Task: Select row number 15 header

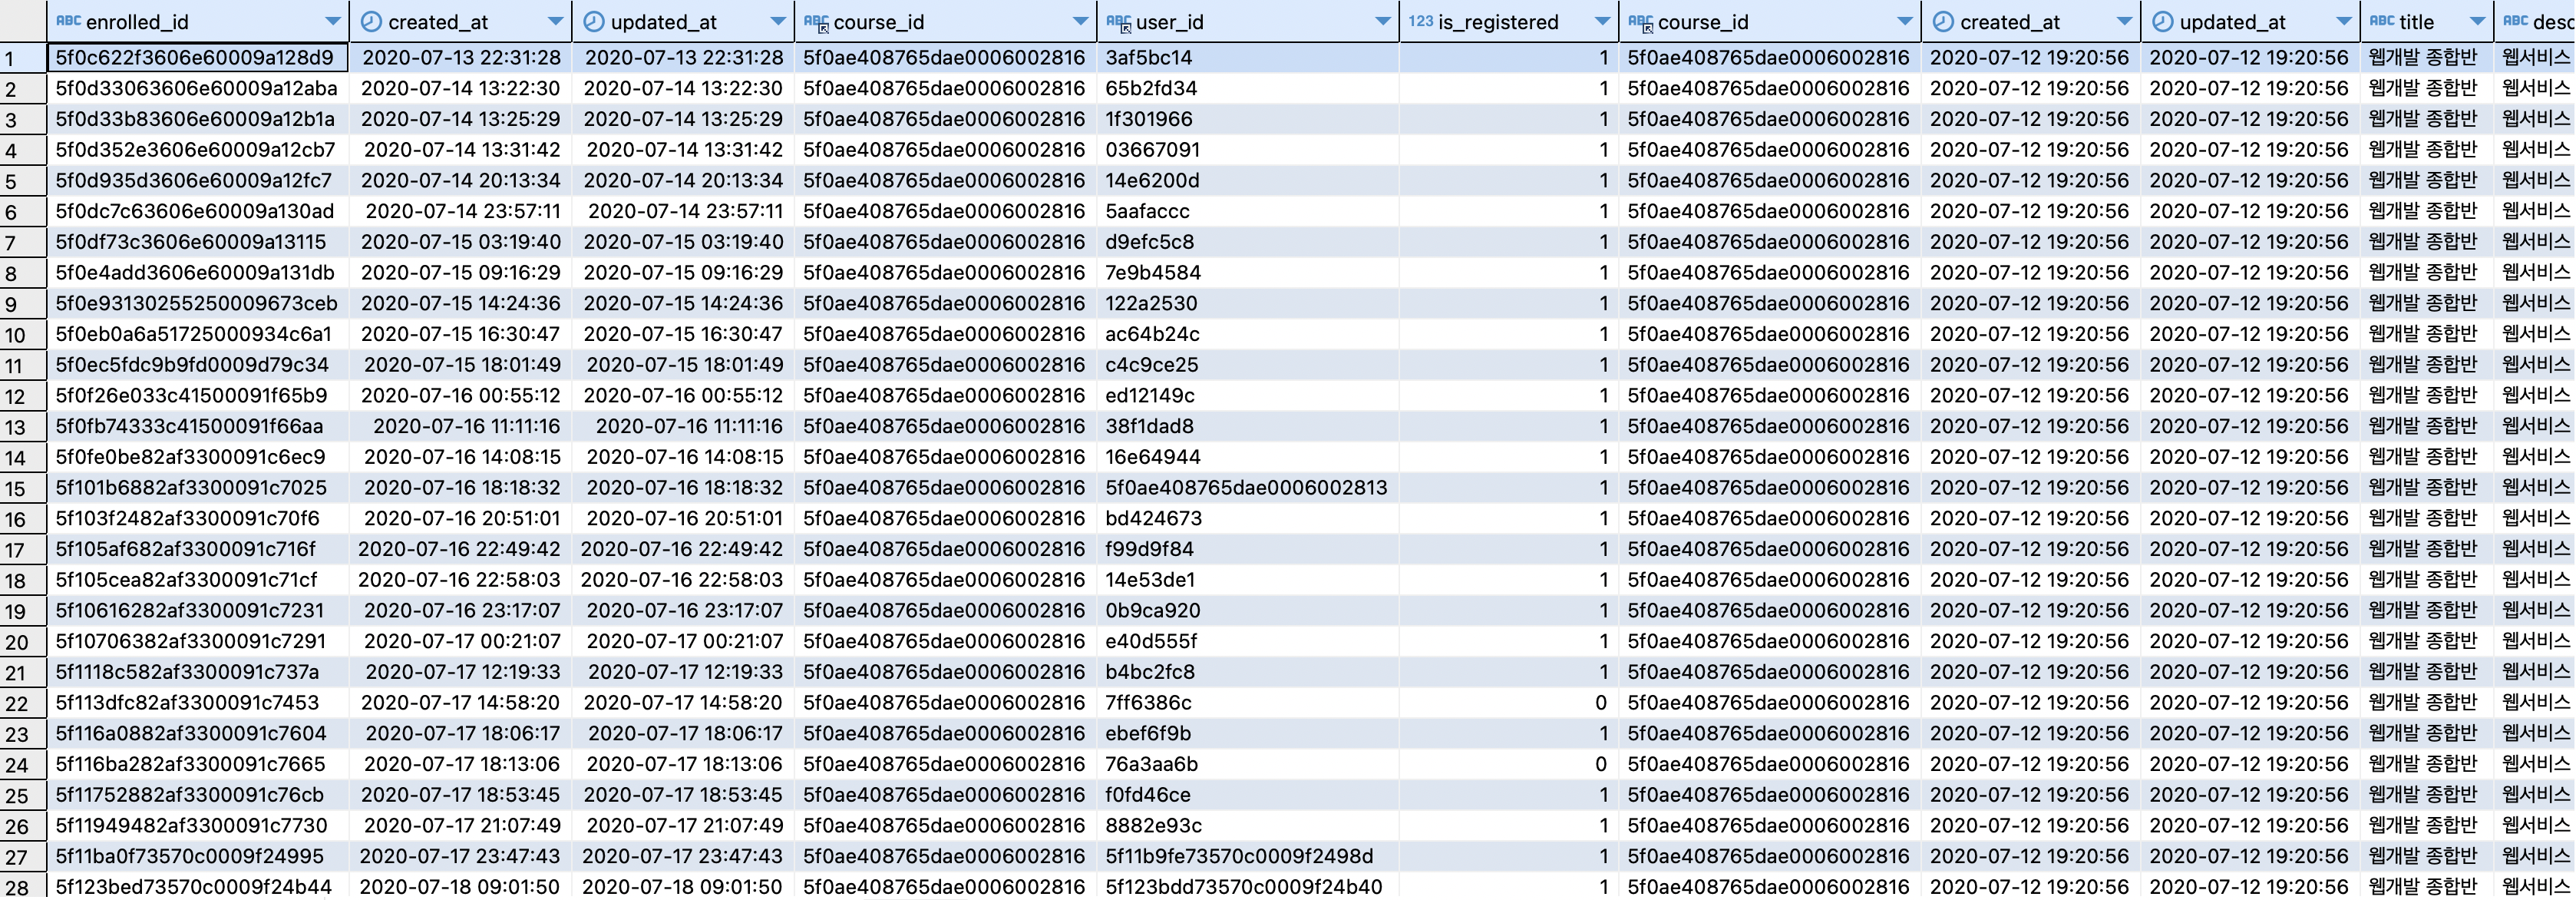Action: (16, 489)
